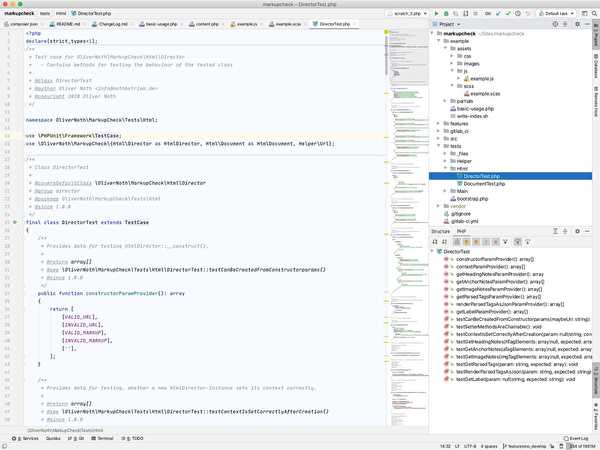Select getLabelParamProvider in the Structure list
The width and height of the screenshot is (600, 450).
[492, 312]
